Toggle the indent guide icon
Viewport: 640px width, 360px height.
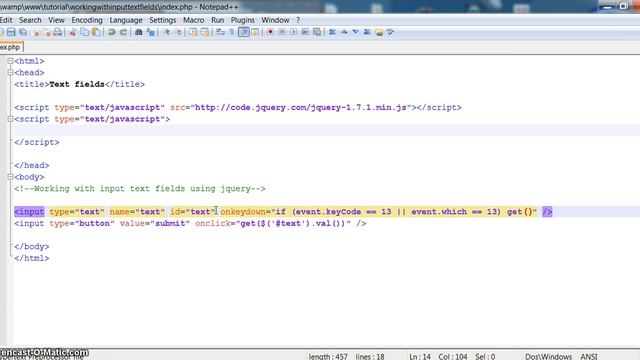(244, 32)
